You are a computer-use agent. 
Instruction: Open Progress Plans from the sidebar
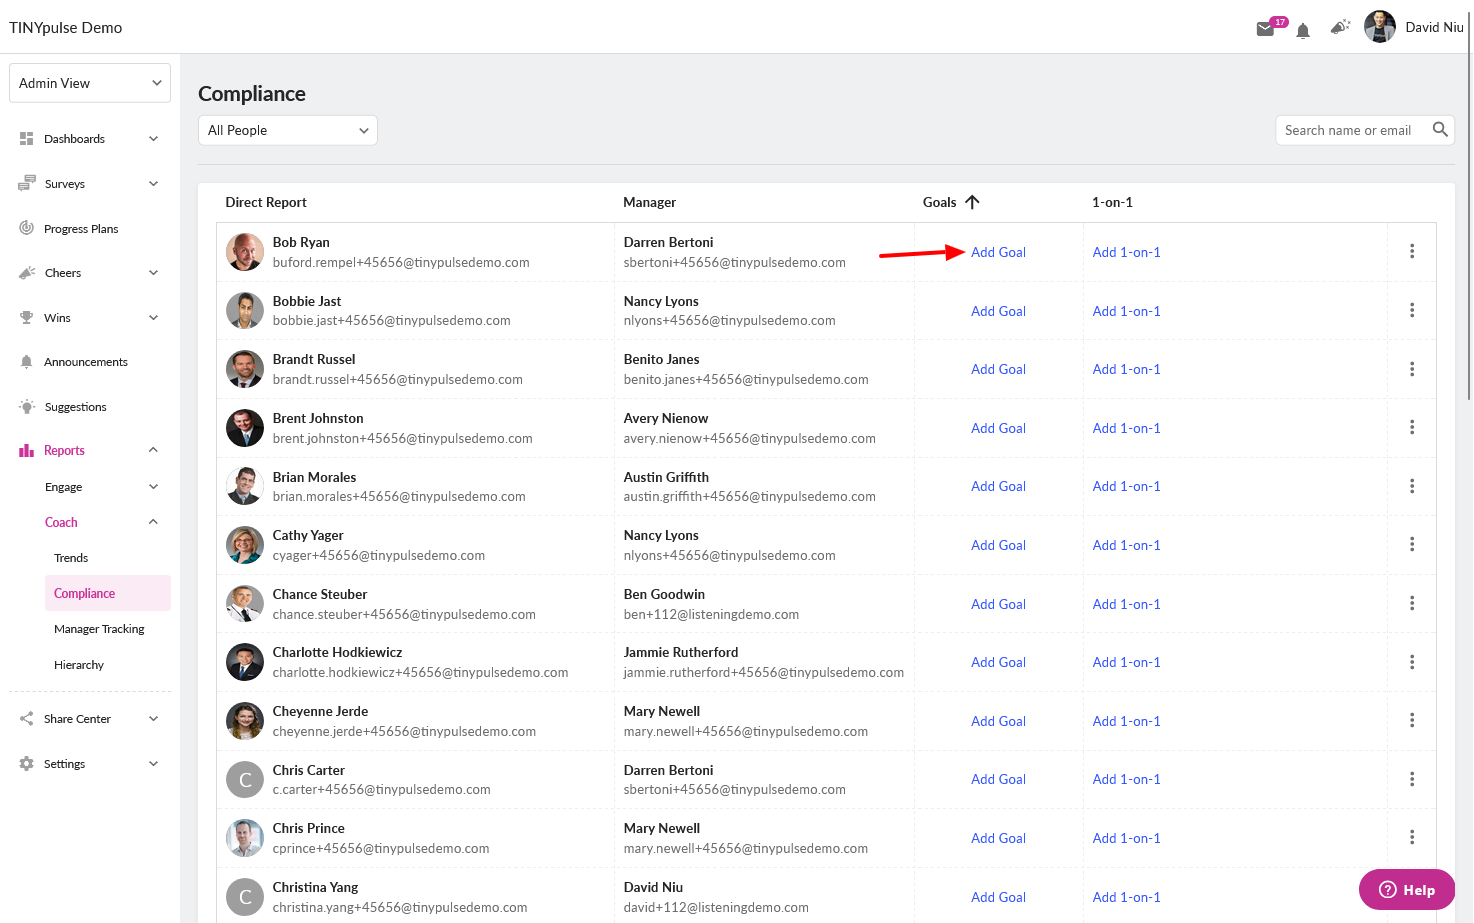point(81,229)
